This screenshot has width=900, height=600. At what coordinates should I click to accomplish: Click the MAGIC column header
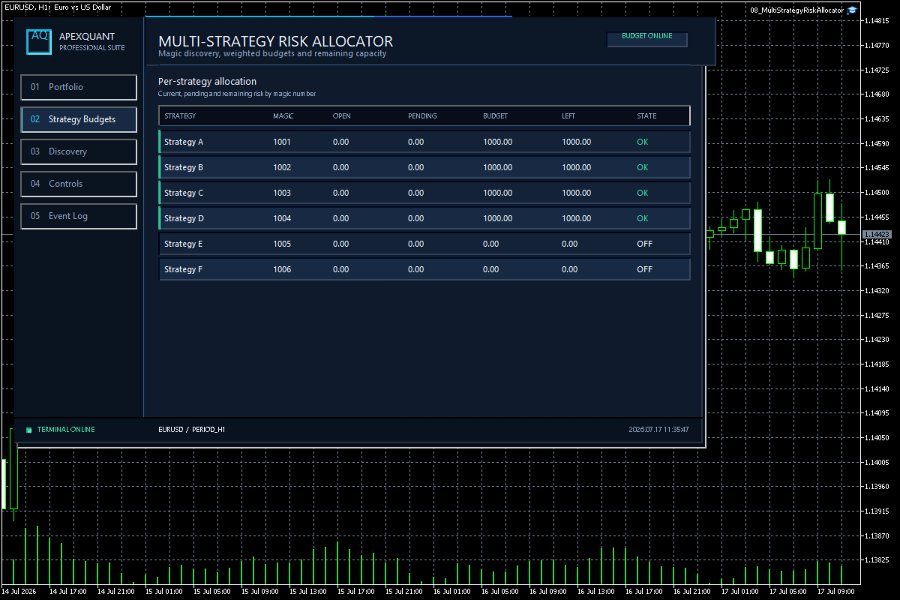[x=283, y=116]
